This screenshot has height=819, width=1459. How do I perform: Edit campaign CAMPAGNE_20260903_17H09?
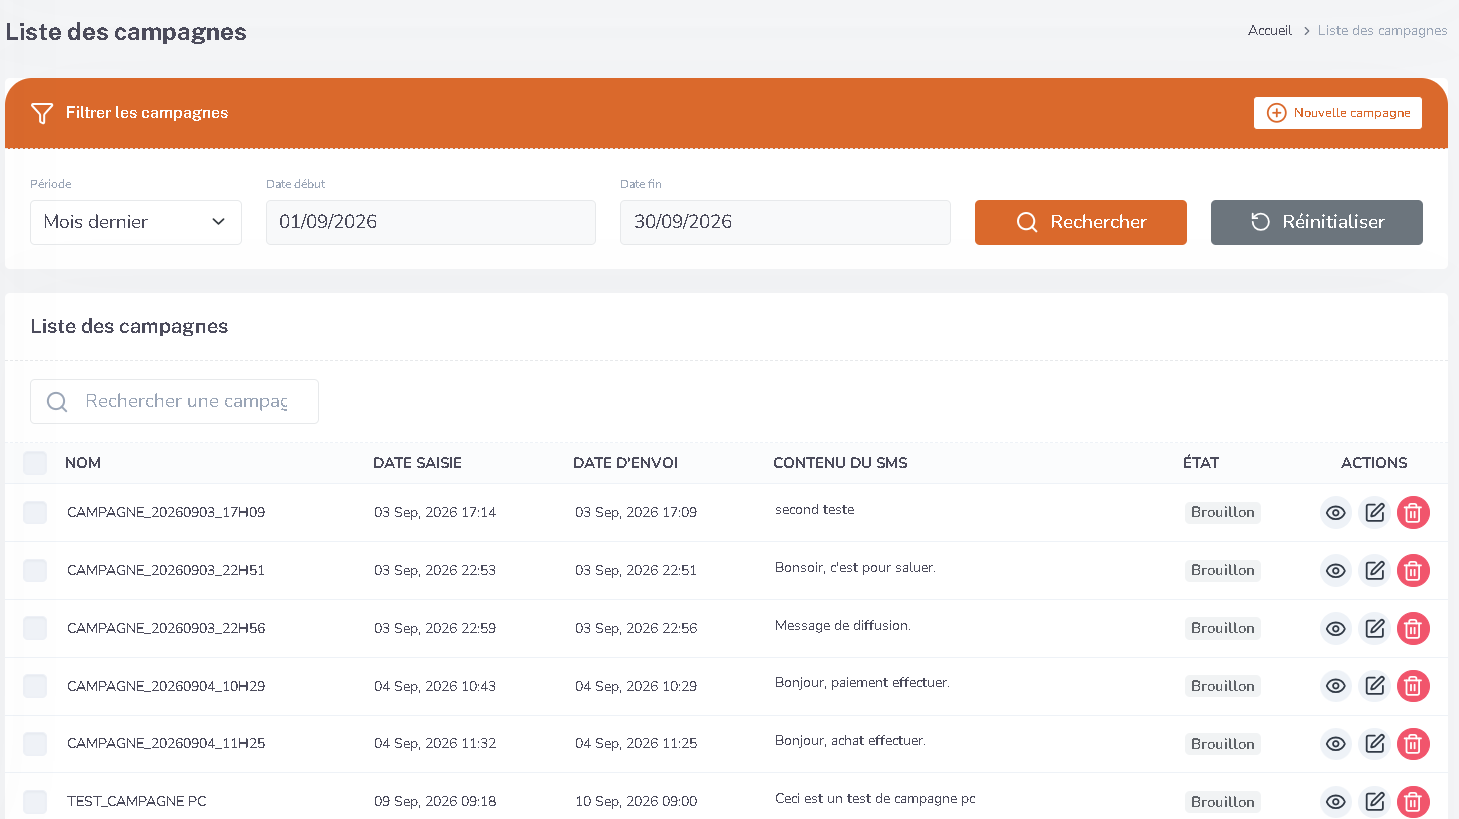tap(1375, 513)
